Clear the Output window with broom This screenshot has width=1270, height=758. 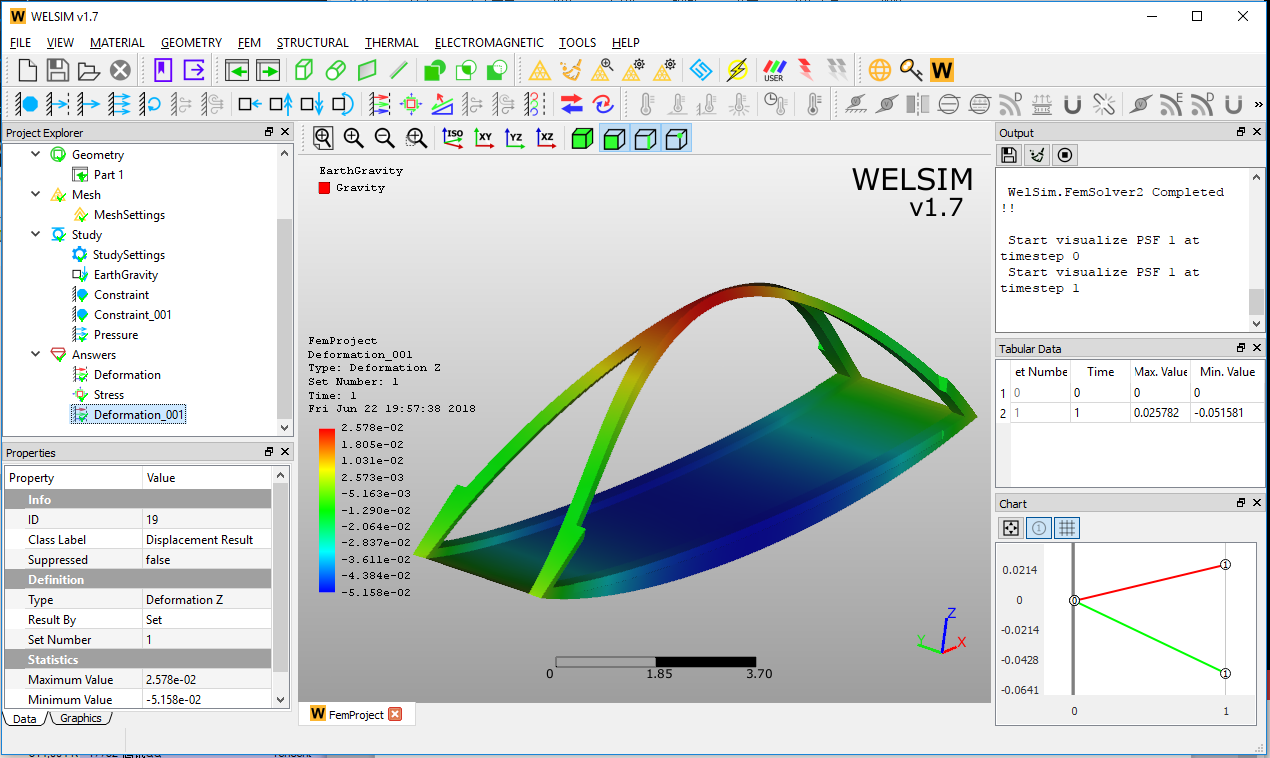click(x=1037, y=155)
